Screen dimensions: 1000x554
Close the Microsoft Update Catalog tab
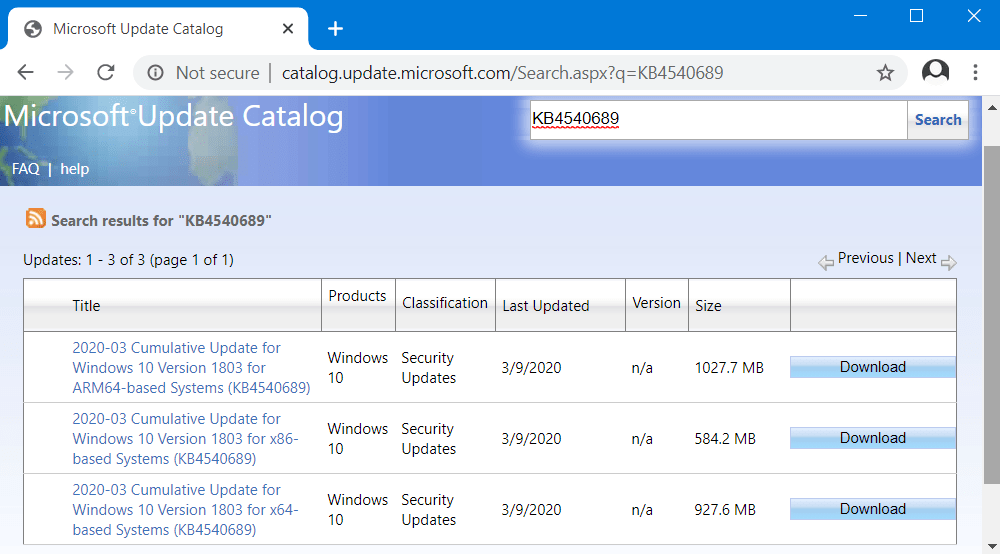[x=288, y=29]
